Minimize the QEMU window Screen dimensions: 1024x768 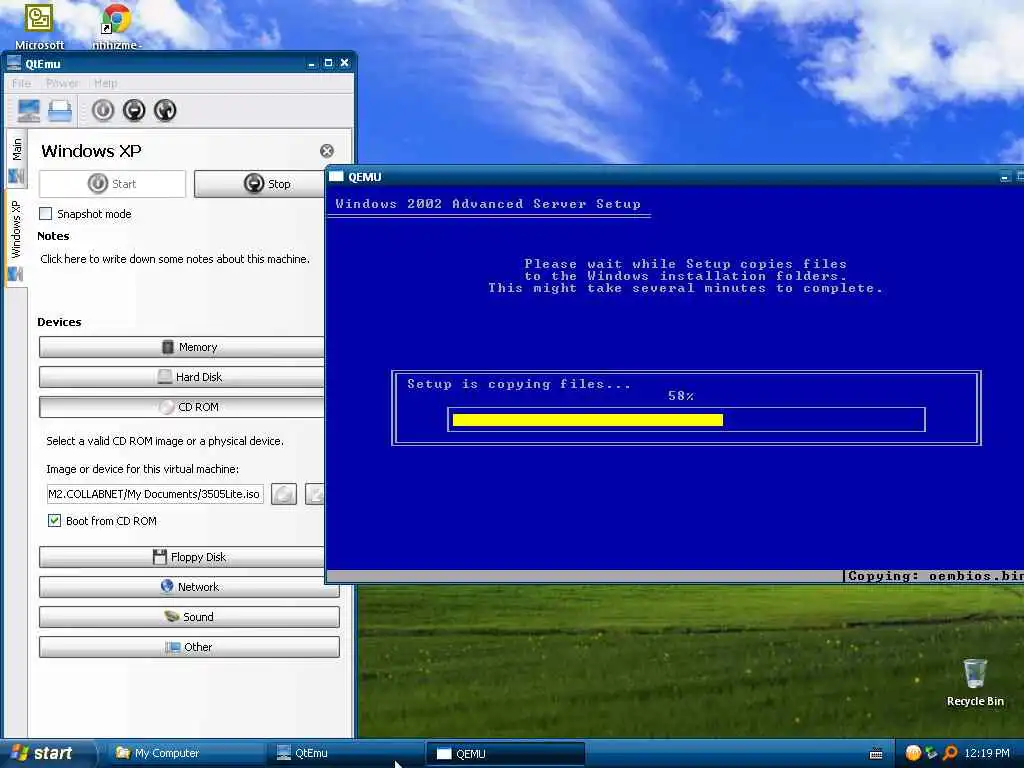[x=1004, y=176]
